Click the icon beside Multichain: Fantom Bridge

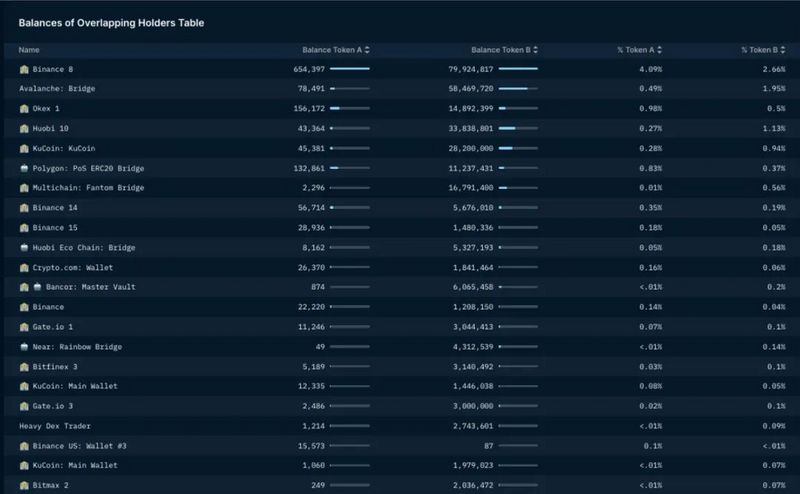click(x=24, y=188)
